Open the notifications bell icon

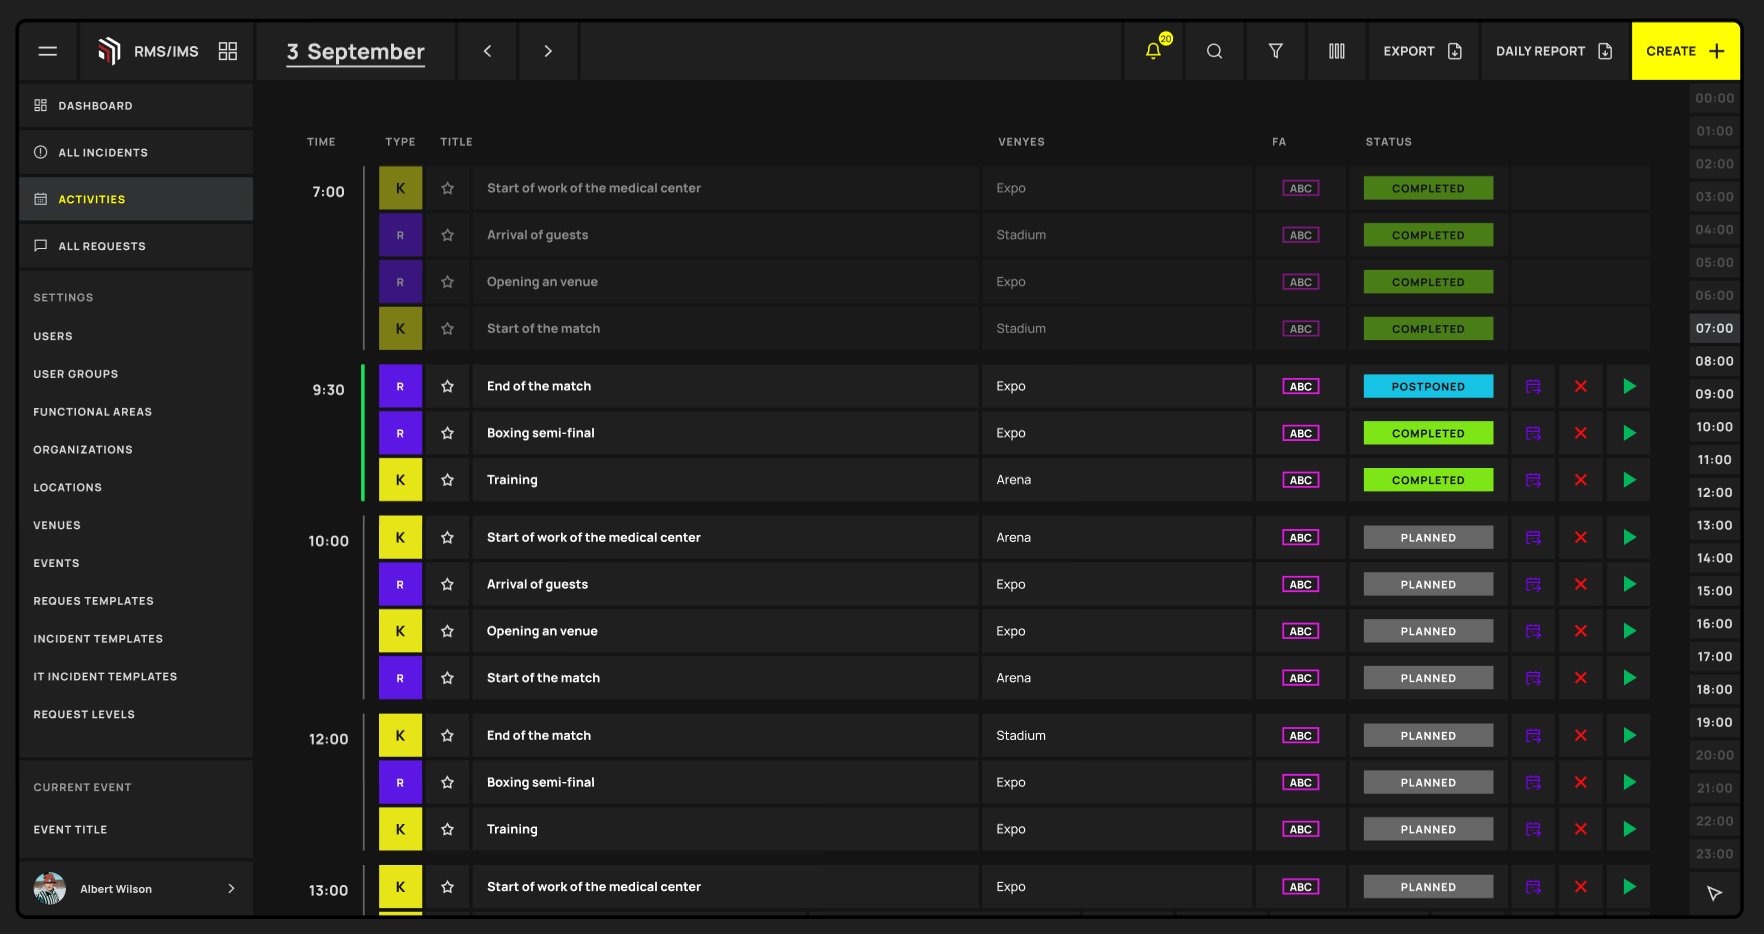(x=1153, y=51)
